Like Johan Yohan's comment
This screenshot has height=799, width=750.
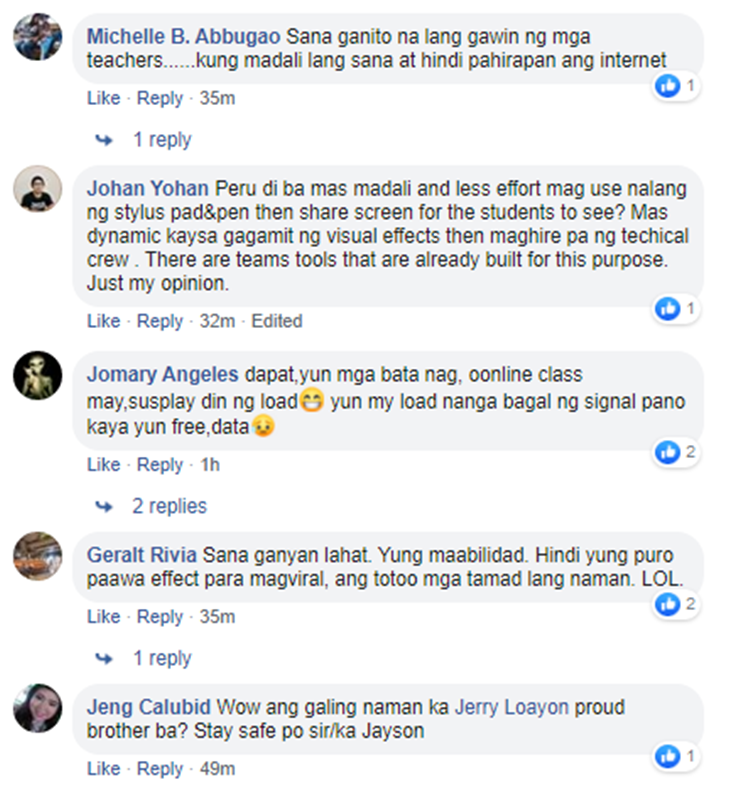click(103, 321)
